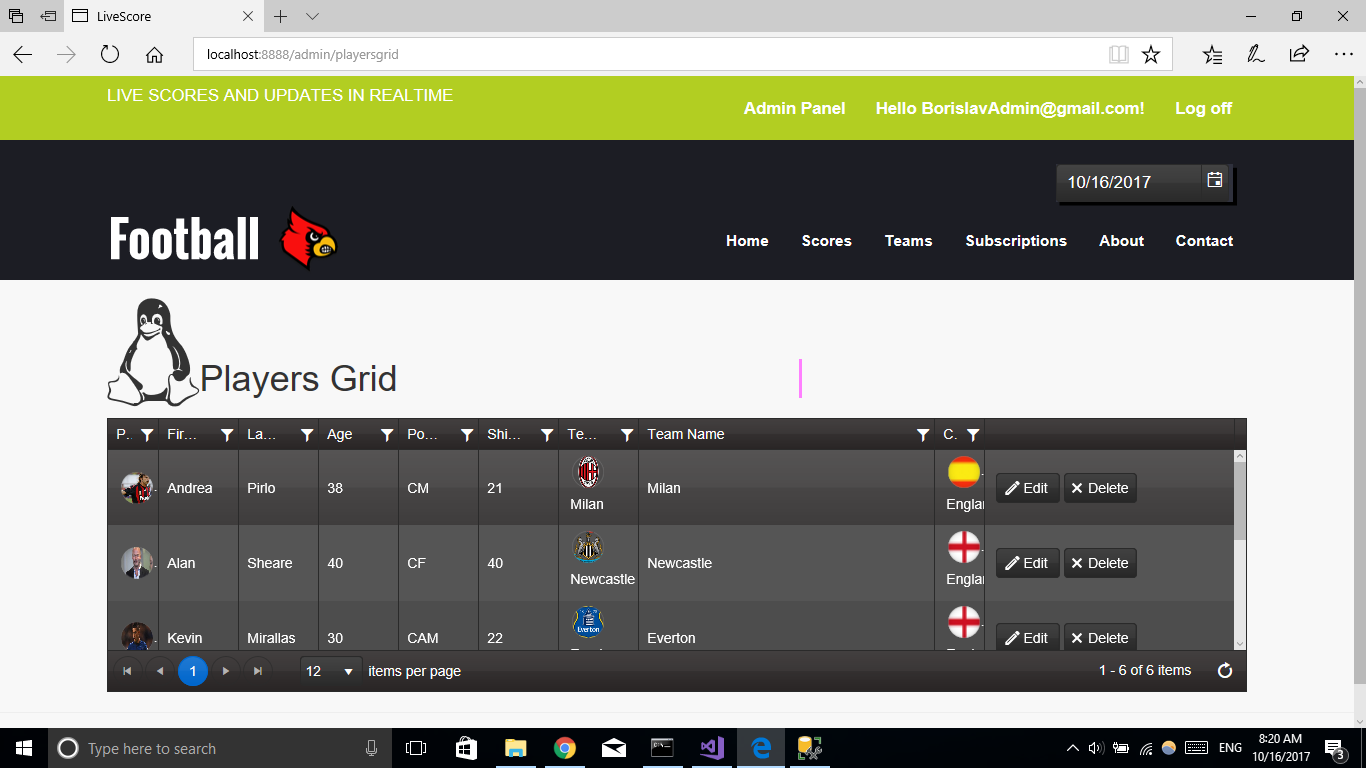
Task: Sort by the Team Name column header
Action: point(686,434)
